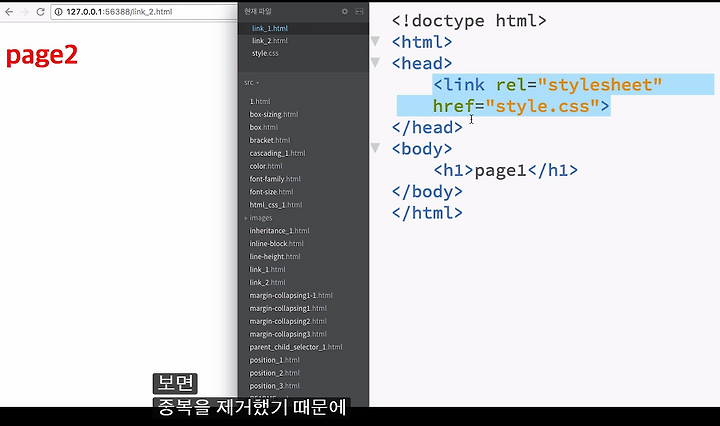
Task: Click the browser back arrow
Action: 9,11
